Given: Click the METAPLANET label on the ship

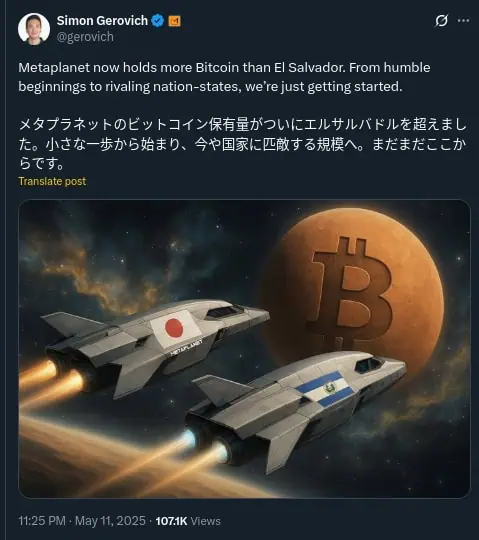Looking at the screenshot, I should pos(186,348).
